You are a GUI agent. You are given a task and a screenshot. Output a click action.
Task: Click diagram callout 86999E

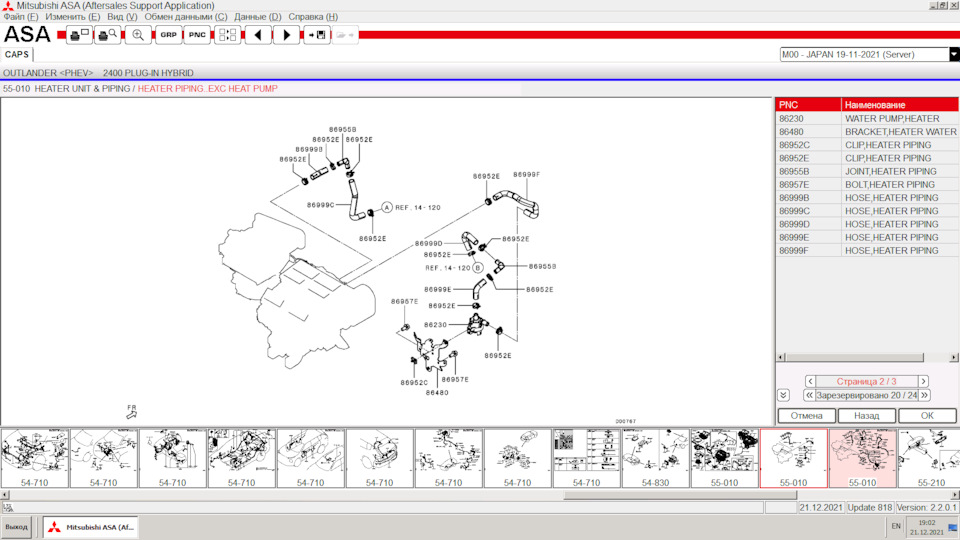(x=437, y=290)
